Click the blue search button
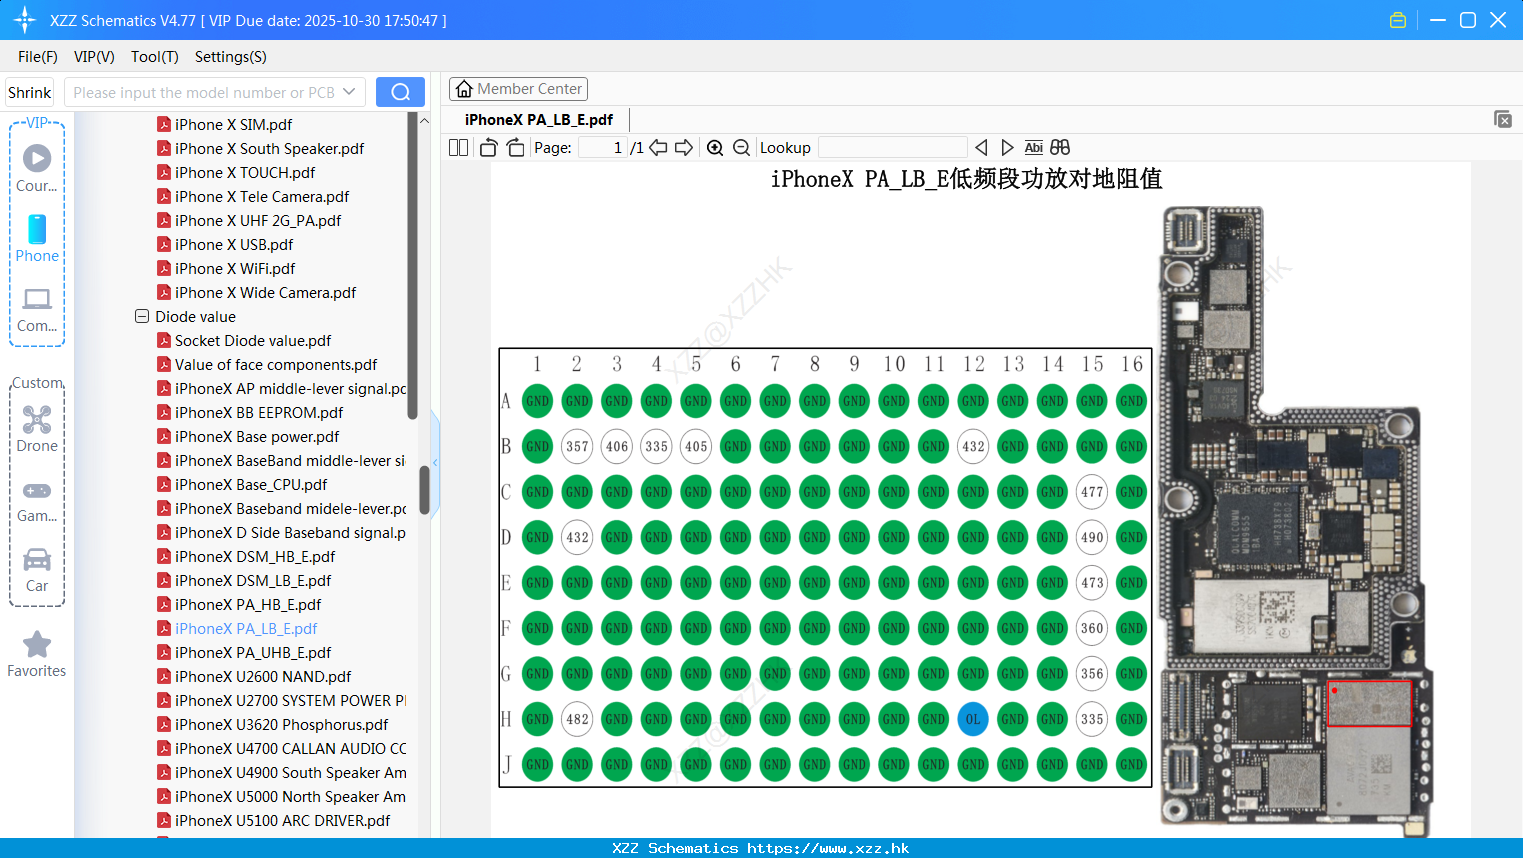Image resolution: width=1523 pixels, height=858 pixels. pos(400,92)
